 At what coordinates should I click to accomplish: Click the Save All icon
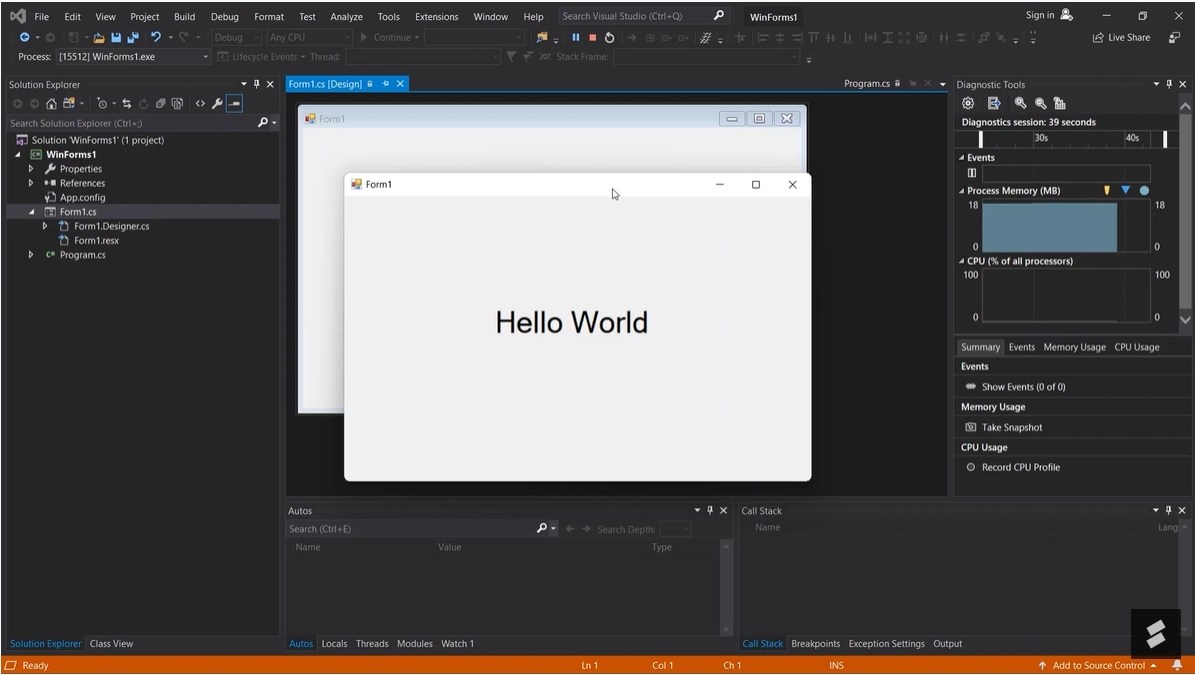(132, 36)
